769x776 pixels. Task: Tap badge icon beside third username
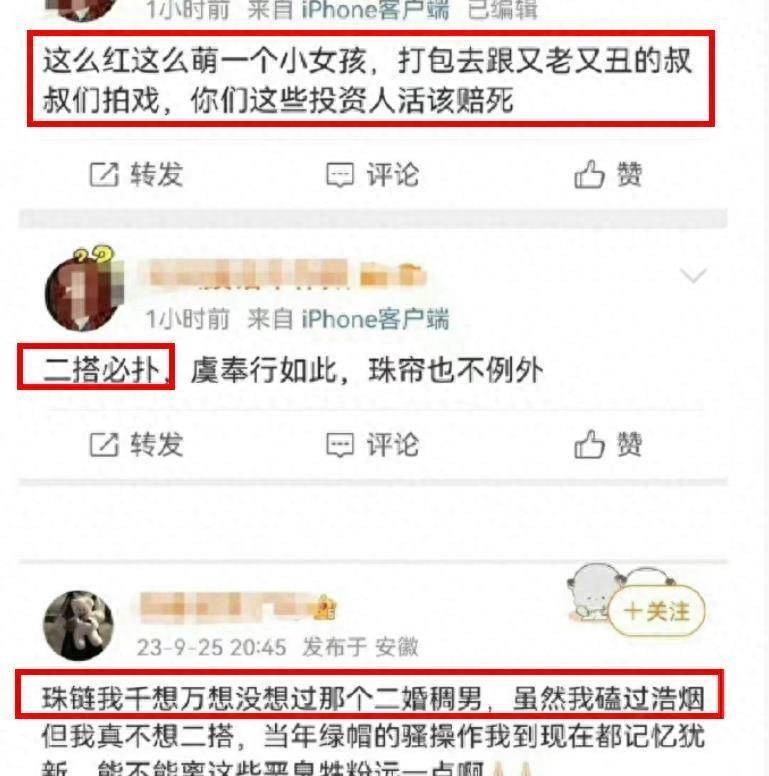tap(326, 608)
